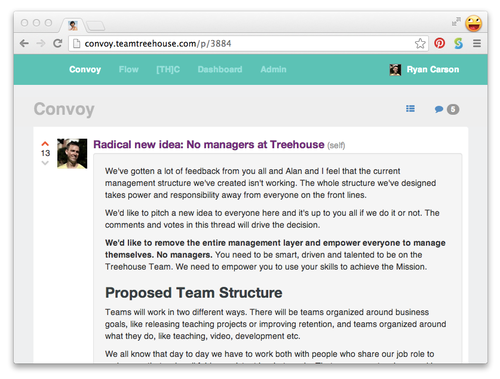Click the comment count badge 5
The width and height of the screenshot is (500, 379).
[453, 109]
